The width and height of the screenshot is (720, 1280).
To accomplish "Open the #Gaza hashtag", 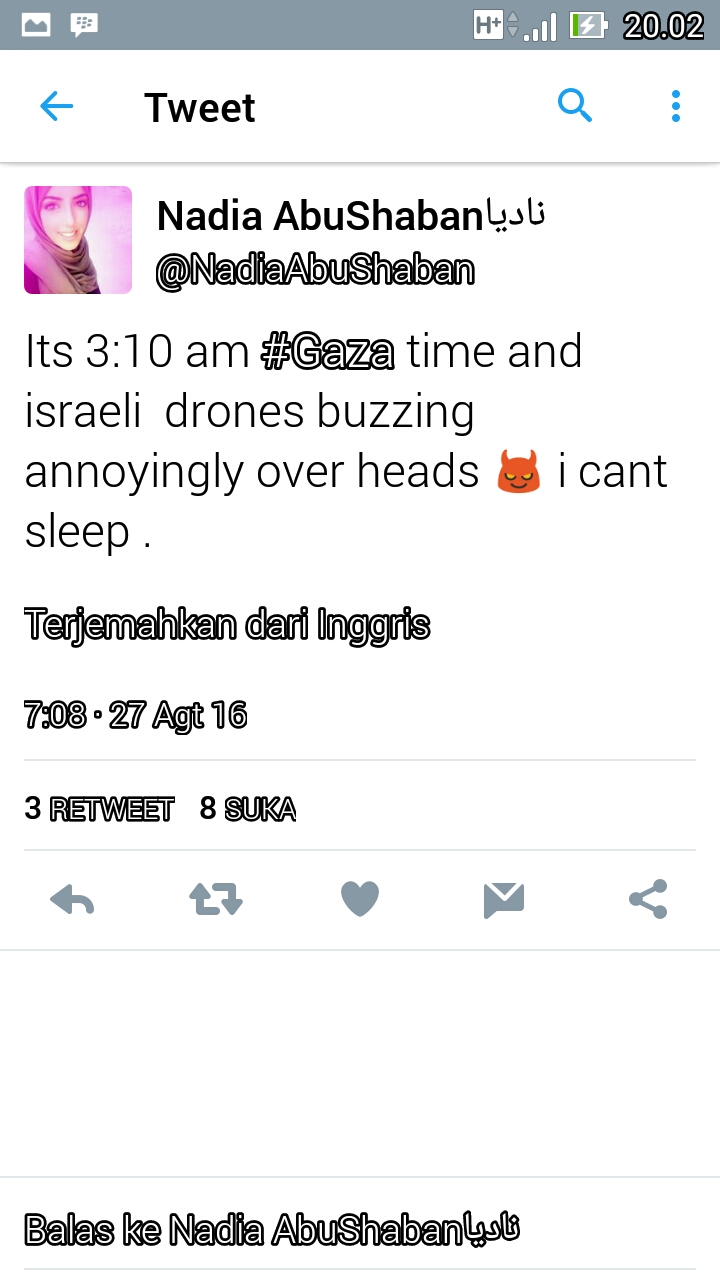I will click(328, 352).
